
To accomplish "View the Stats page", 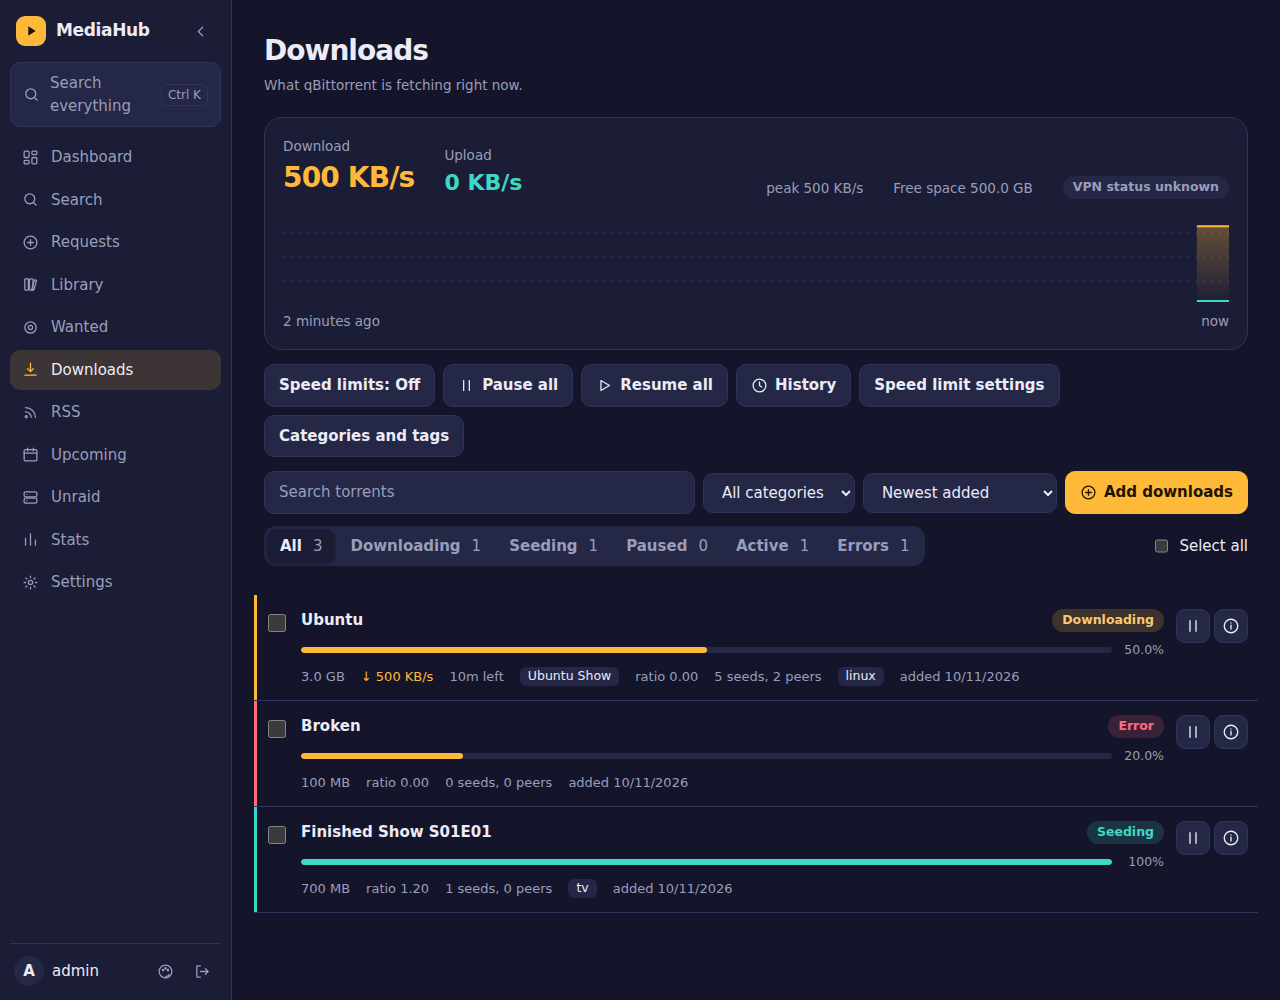I will point(115,540).
